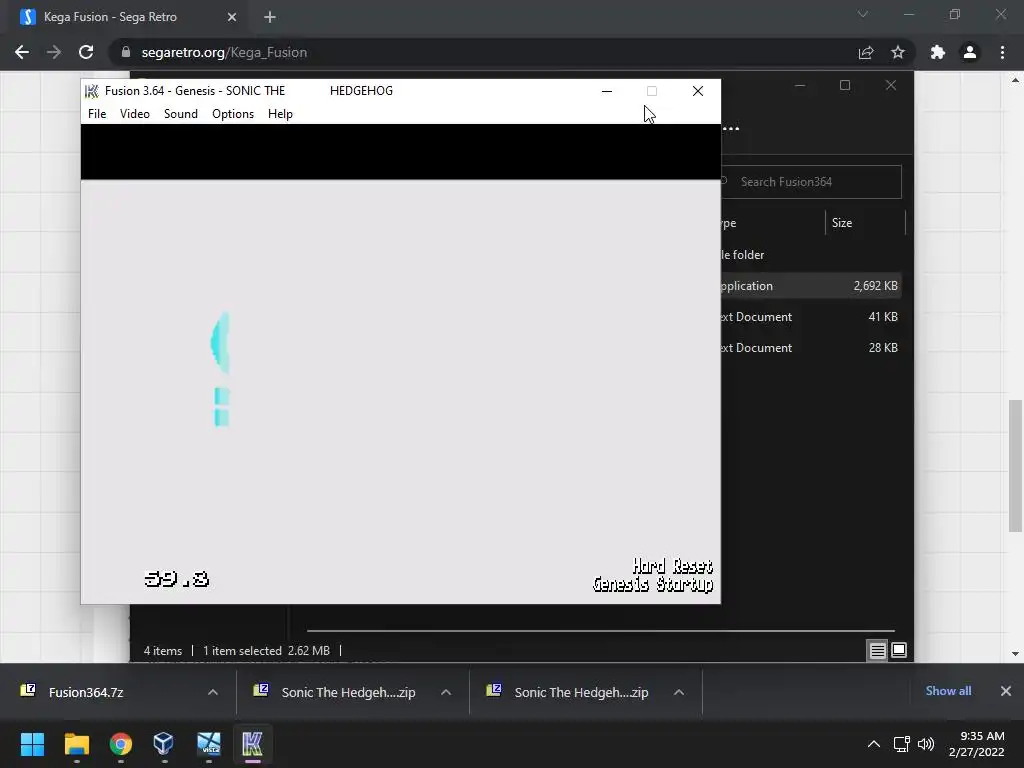The width and height of the screenshot is (1024, 768).
Task: Expand options for Fusion364.7z download
Action: [x=213, y=692]
